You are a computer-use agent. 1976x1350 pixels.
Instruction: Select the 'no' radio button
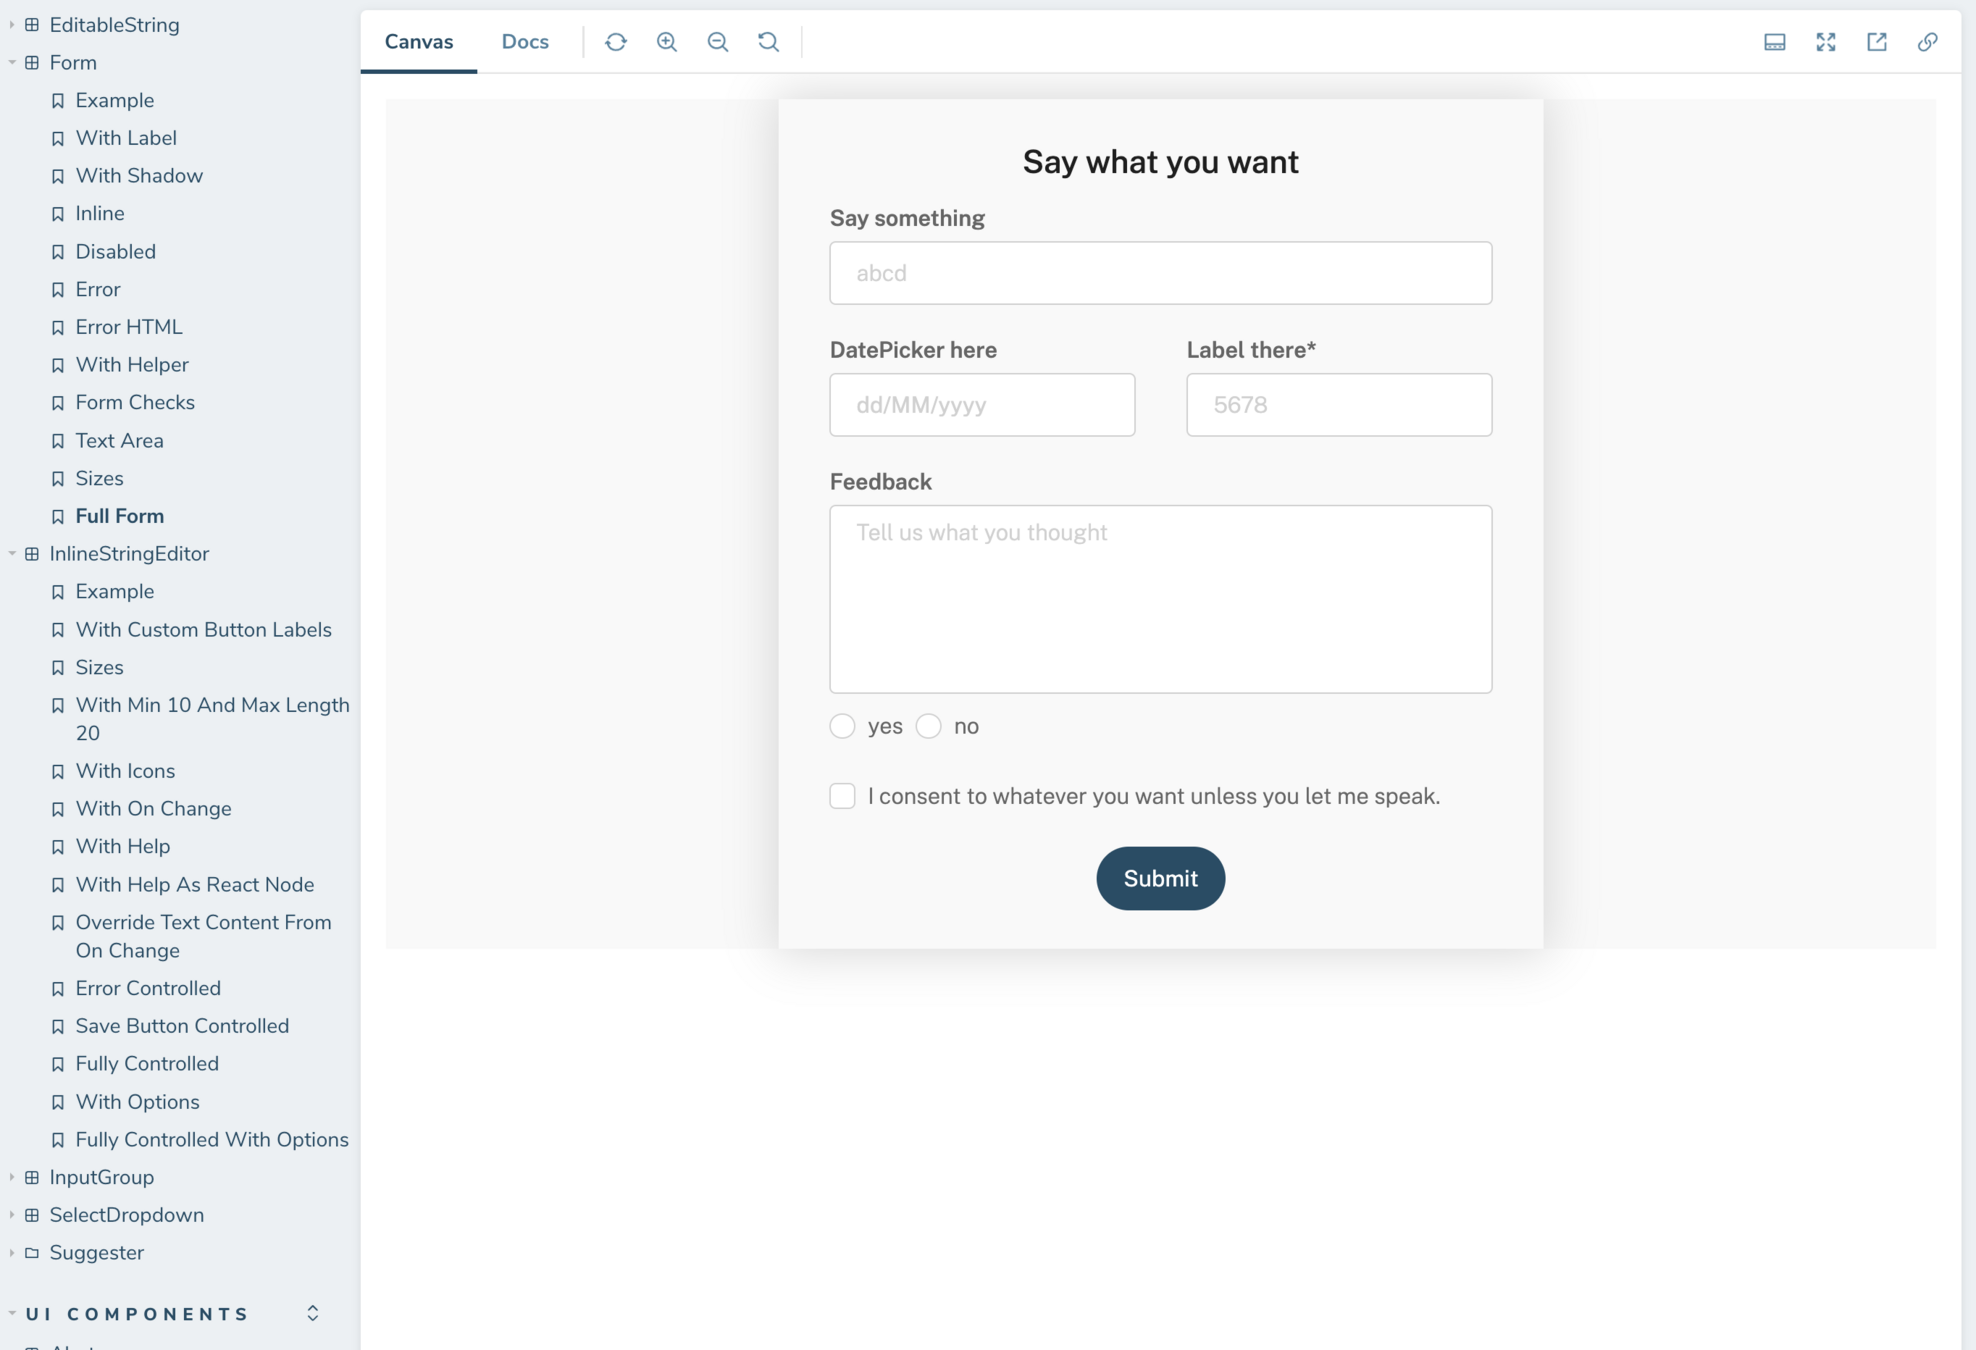coord(929,726)
